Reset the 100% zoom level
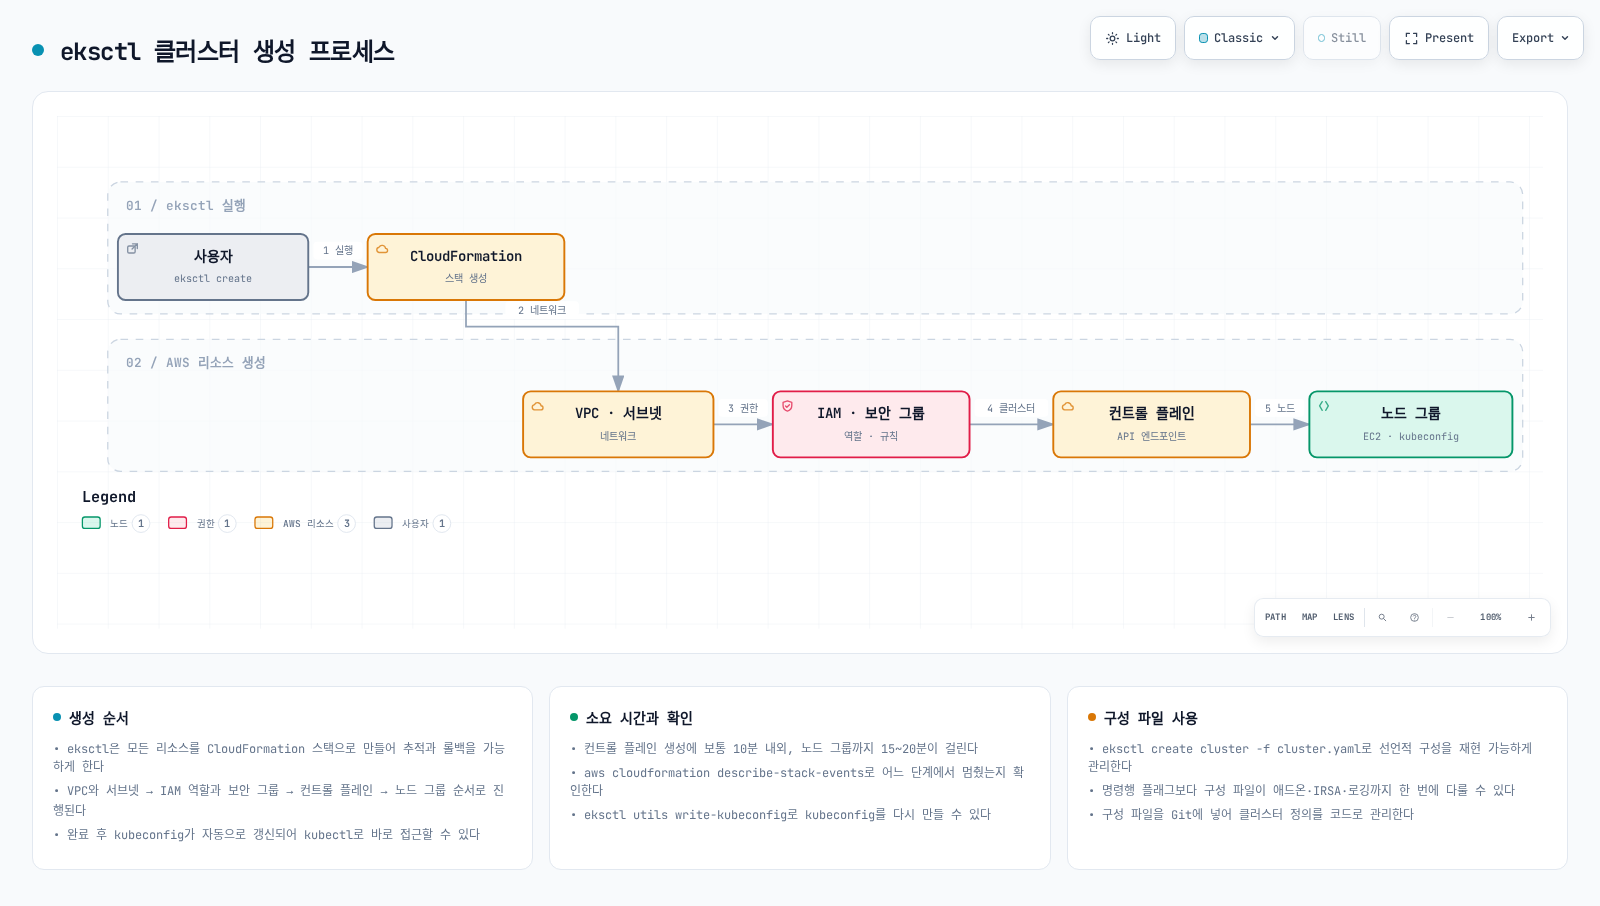 [1490, 617]
